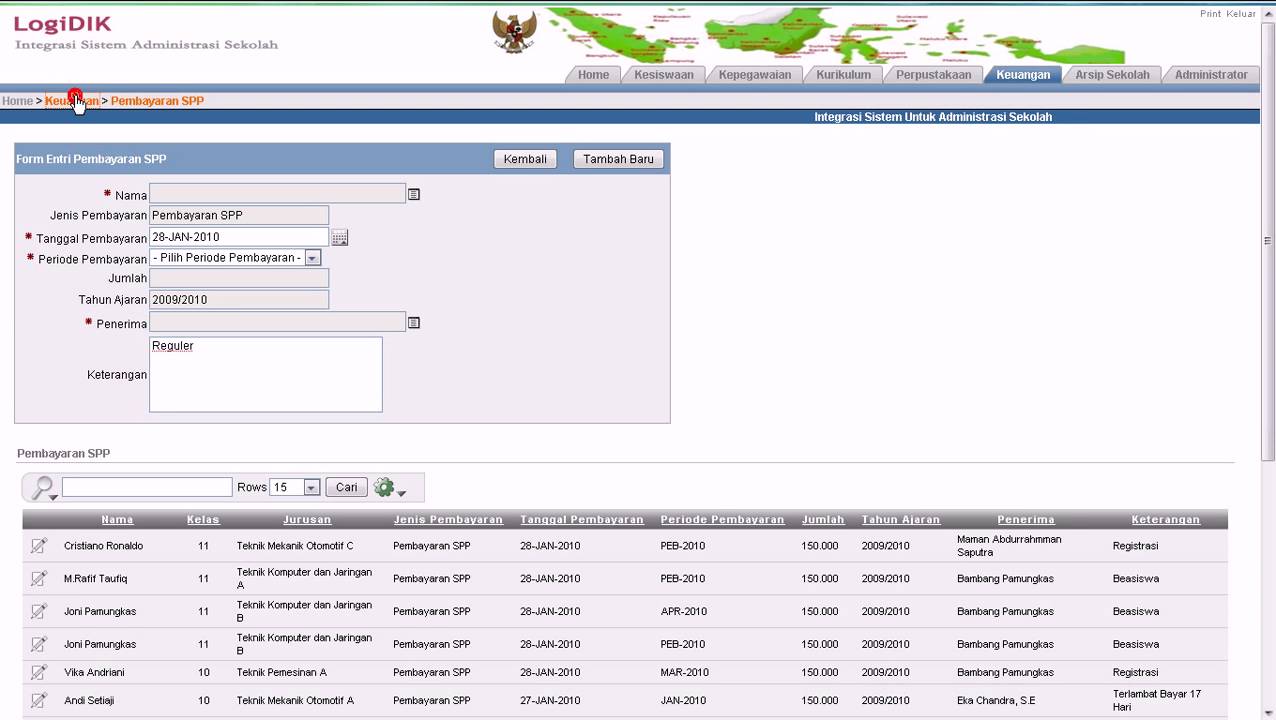Sort by the Penerima column header
The width and height of the screenshot is (1276, 720).
1026,520
